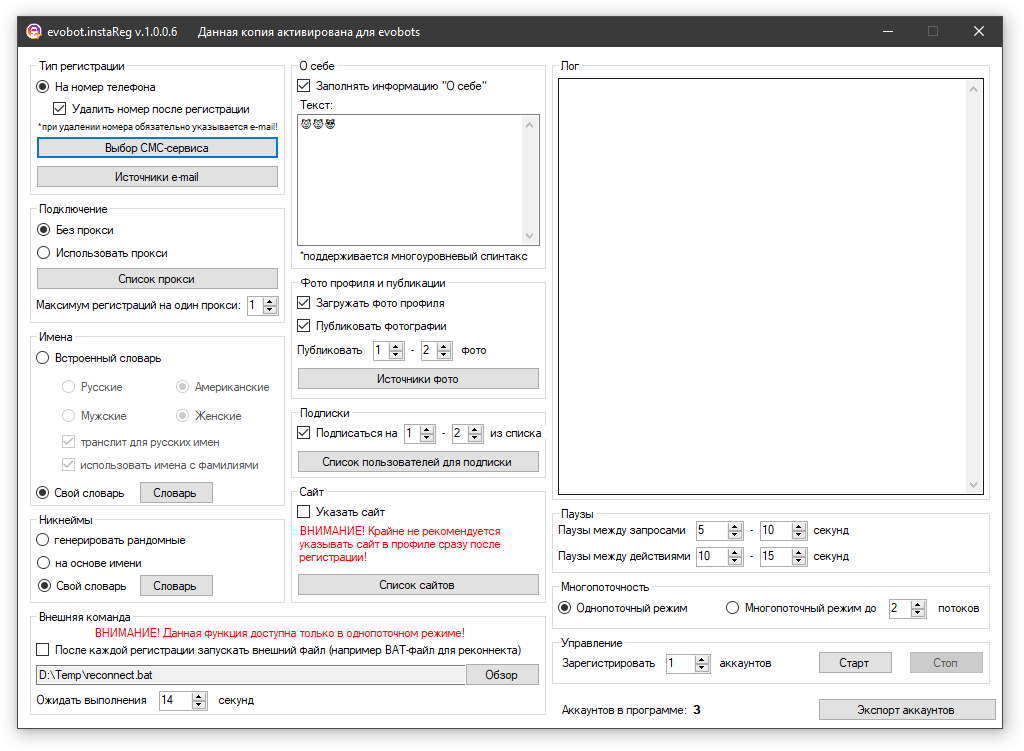Click the external file path field
Image resolution: width=1024 pixels, height=751 pixels.
(250, 675)
